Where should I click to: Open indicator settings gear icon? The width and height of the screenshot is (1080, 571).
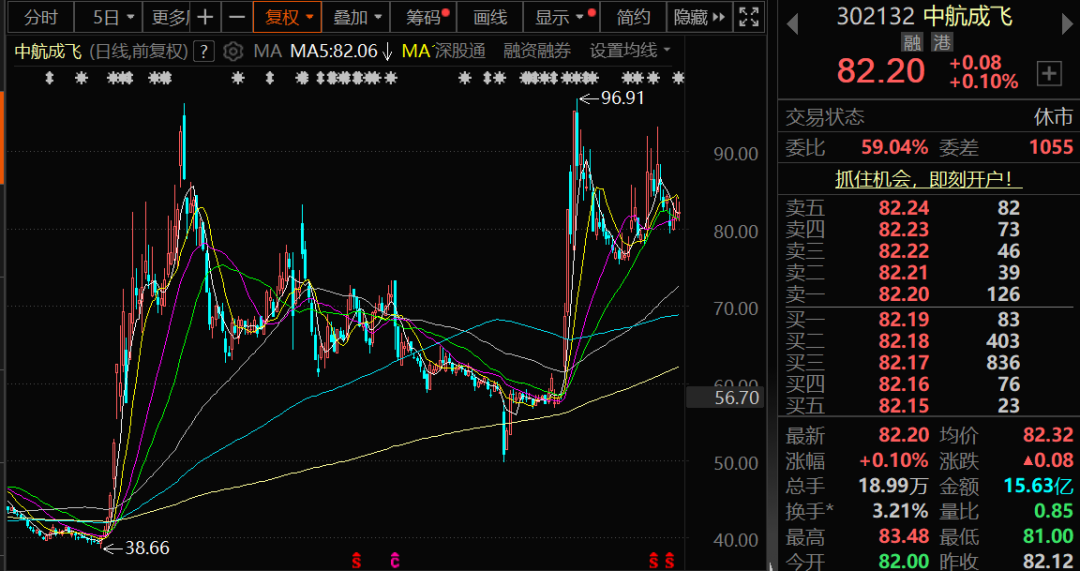tap(233, 51)
